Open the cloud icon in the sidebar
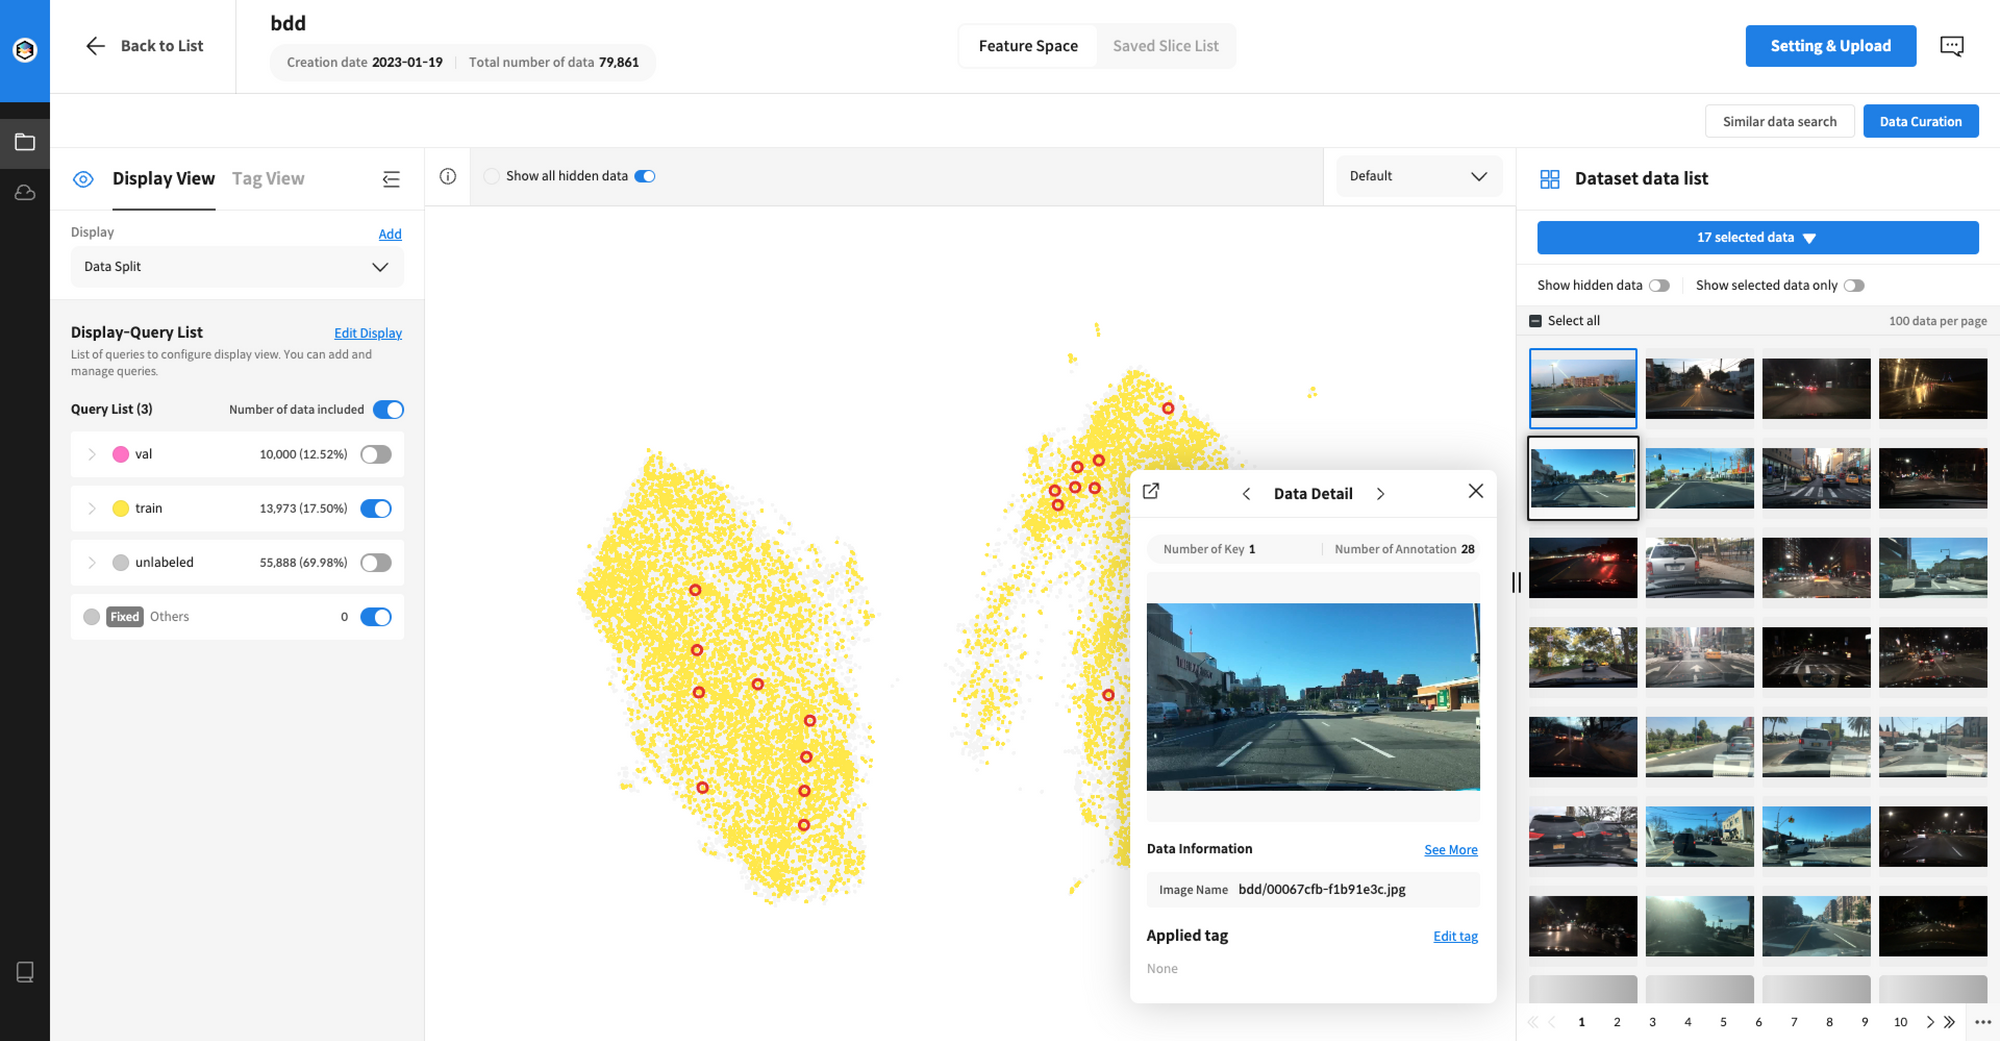The width and height of the screenshot is (2000, 1041). click(x=25, y=192)
